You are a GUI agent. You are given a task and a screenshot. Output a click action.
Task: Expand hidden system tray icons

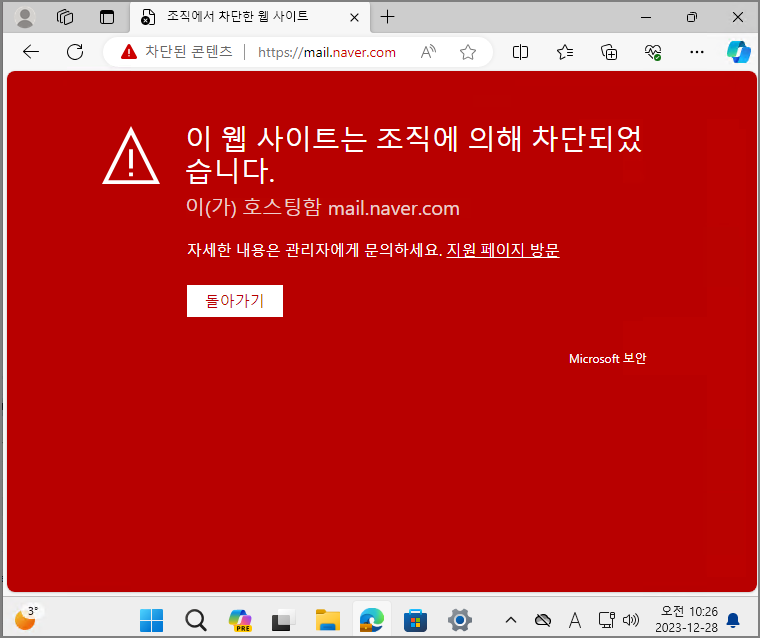(x=511, y=620)
